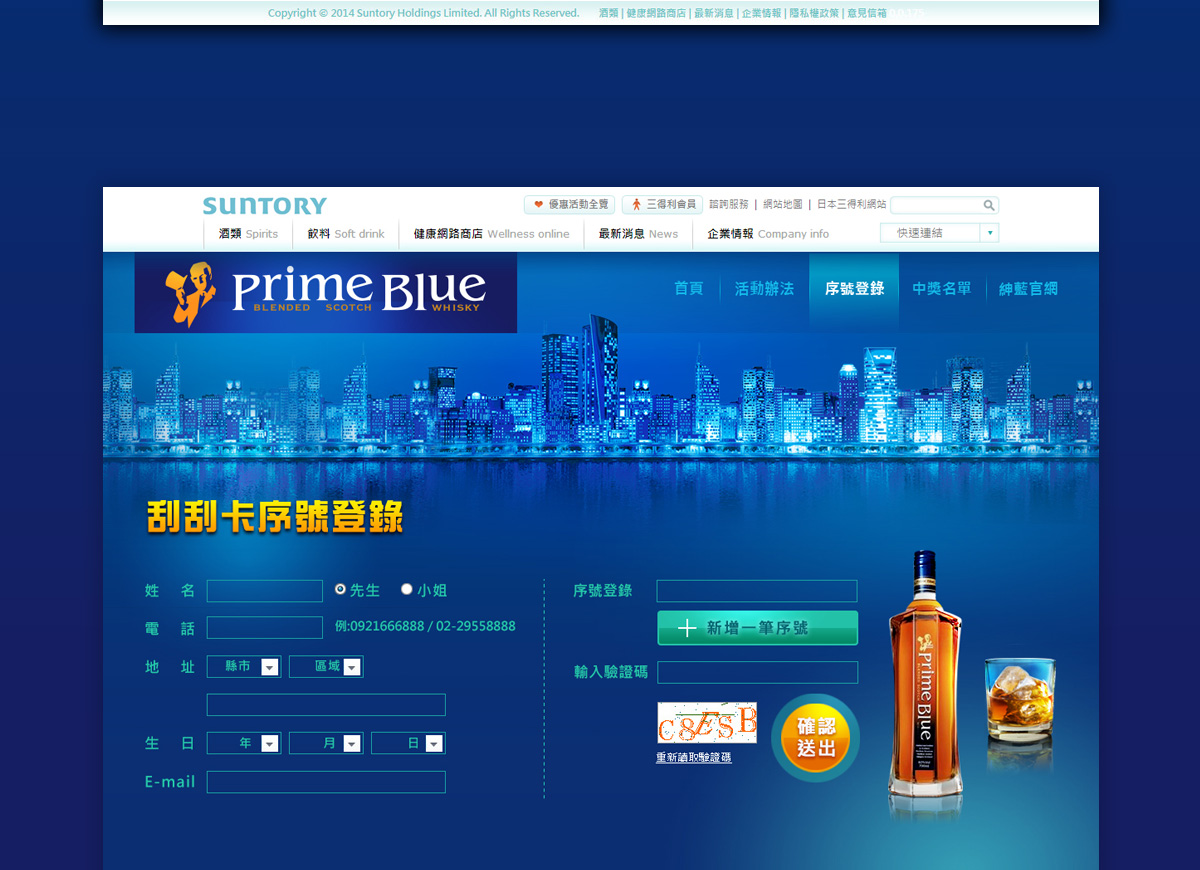
Task: Open the 日本三得利網站 link
Action: tap(852, 205)
